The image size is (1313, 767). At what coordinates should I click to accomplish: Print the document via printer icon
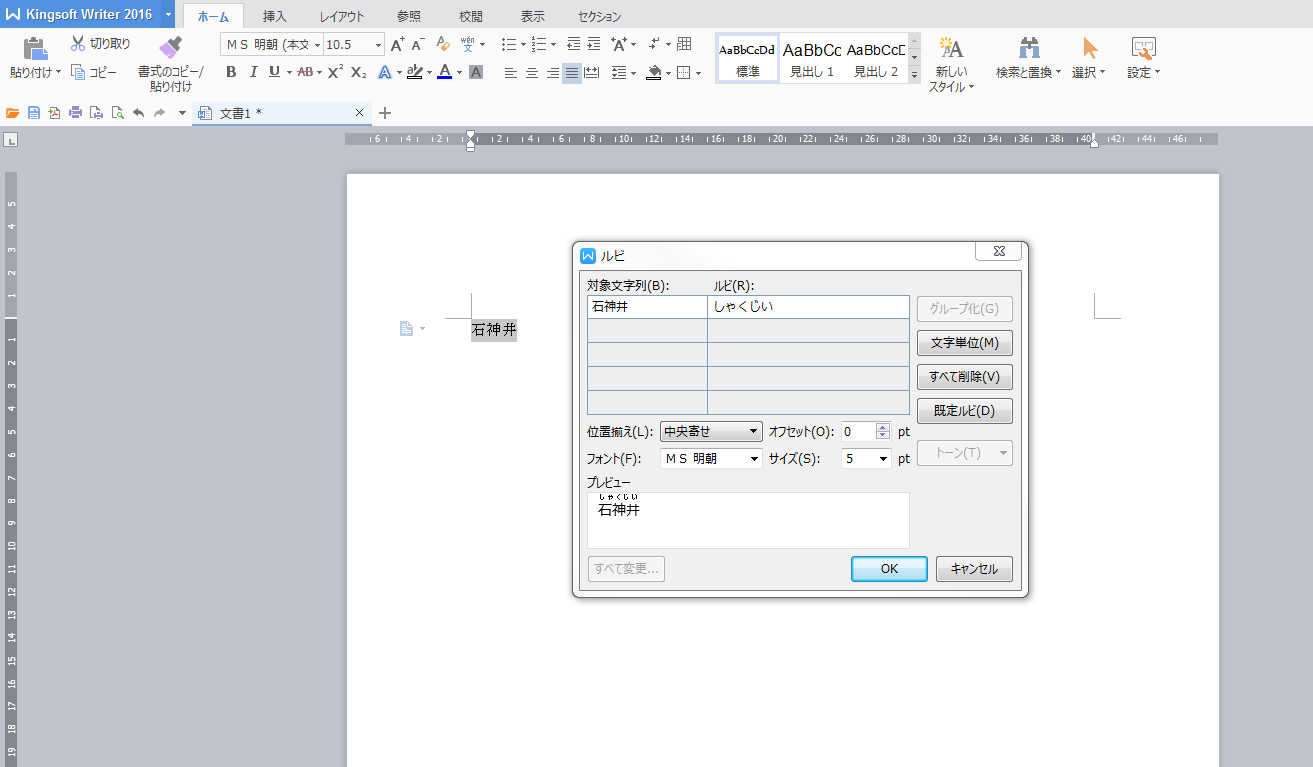click(75, 113)
